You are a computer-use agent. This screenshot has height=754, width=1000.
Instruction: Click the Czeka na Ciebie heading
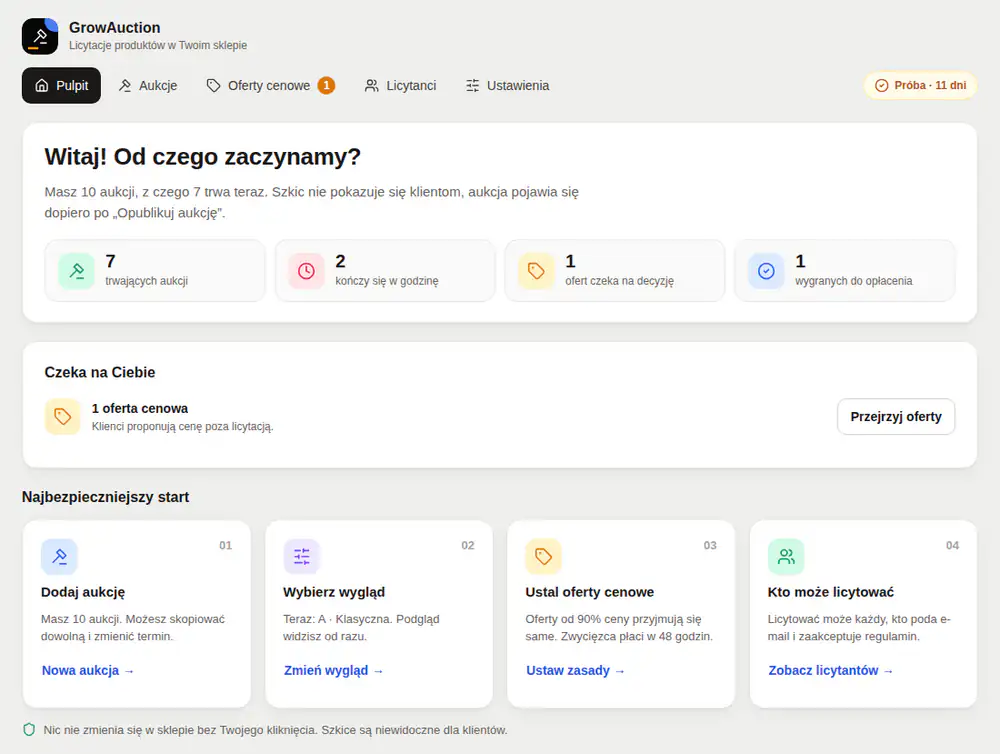click(x=100, y=373)
